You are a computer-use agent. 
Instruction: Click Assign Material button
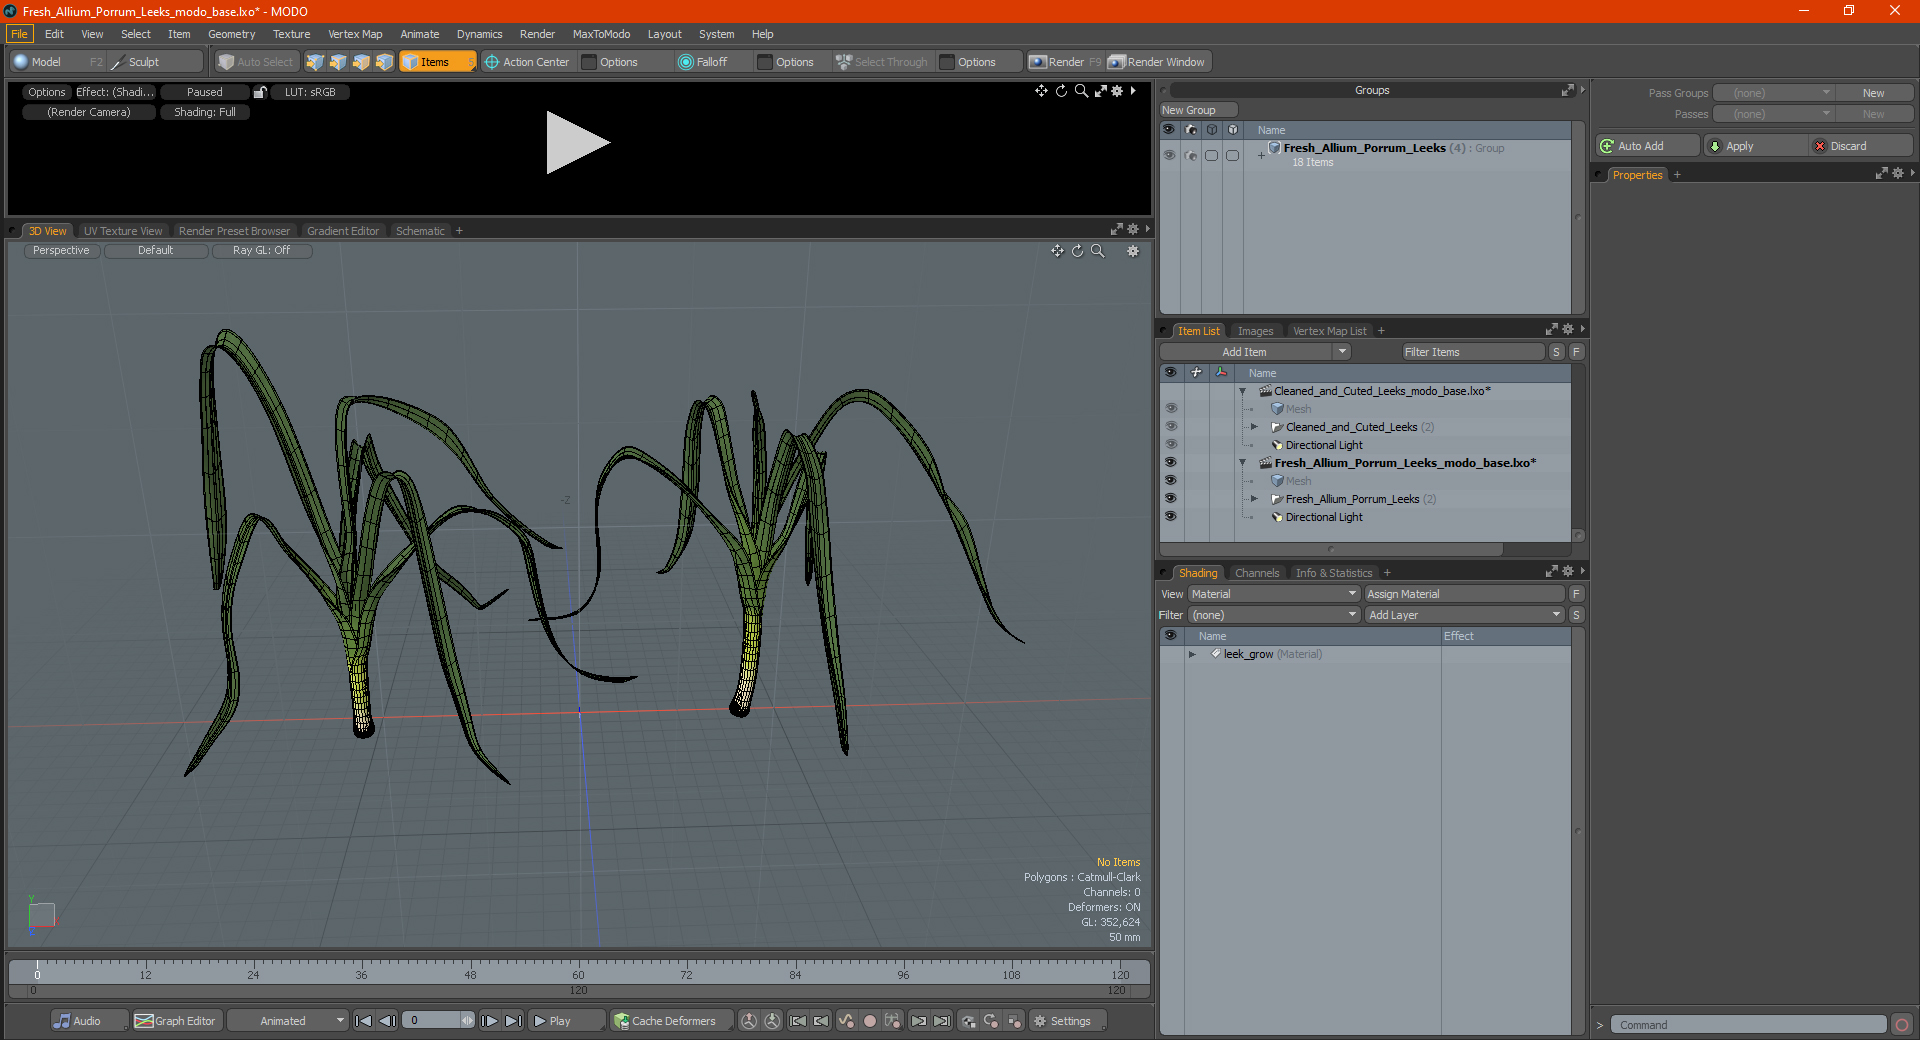(x=1464, y=594)
